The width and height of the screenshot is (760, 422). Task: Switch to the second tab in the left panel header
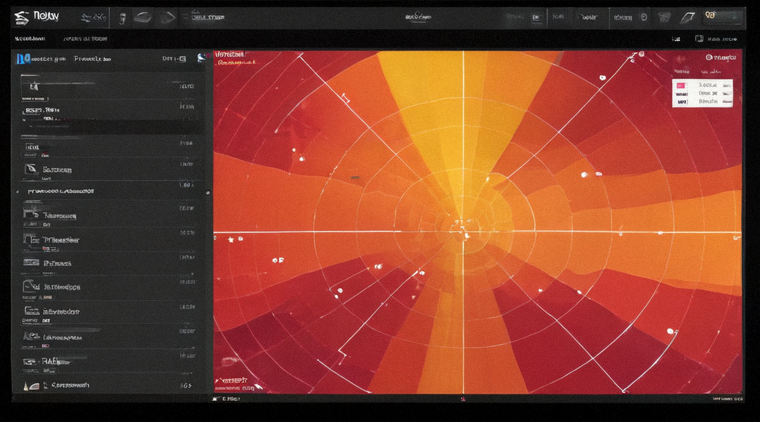click(x=92, y=59)
